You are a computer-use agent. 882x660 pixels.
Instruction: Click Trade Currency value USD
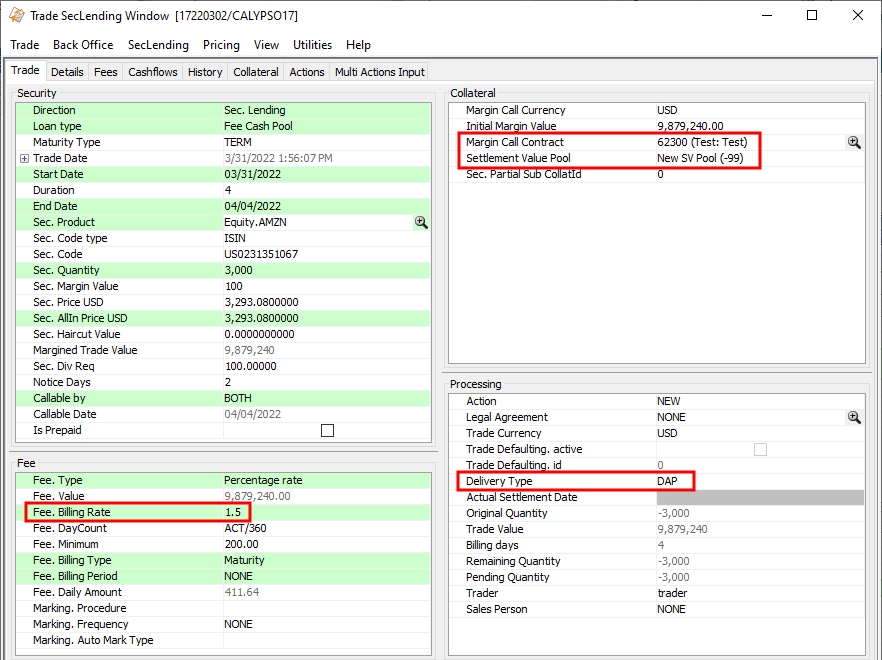[667, 433]
